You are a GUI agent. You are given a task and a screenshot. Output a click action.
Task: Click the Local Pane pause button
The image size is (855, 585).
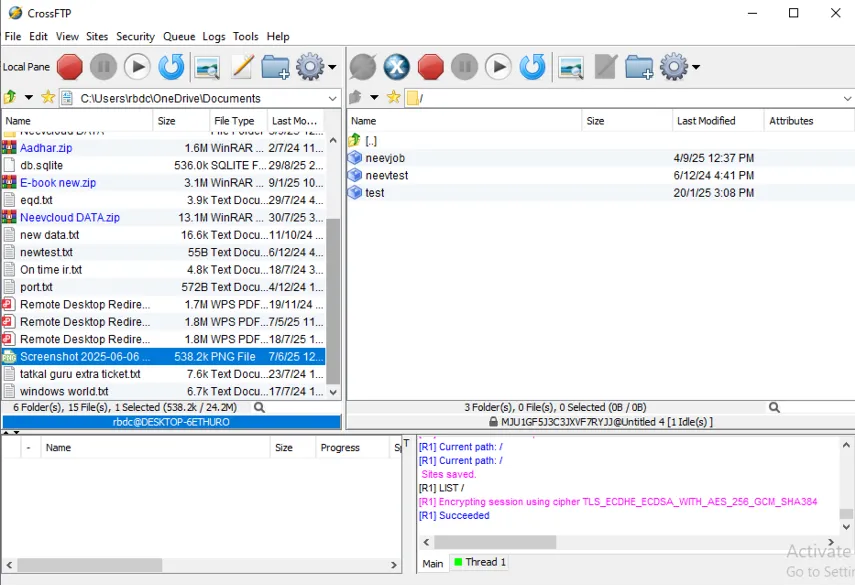click(103, 67)
